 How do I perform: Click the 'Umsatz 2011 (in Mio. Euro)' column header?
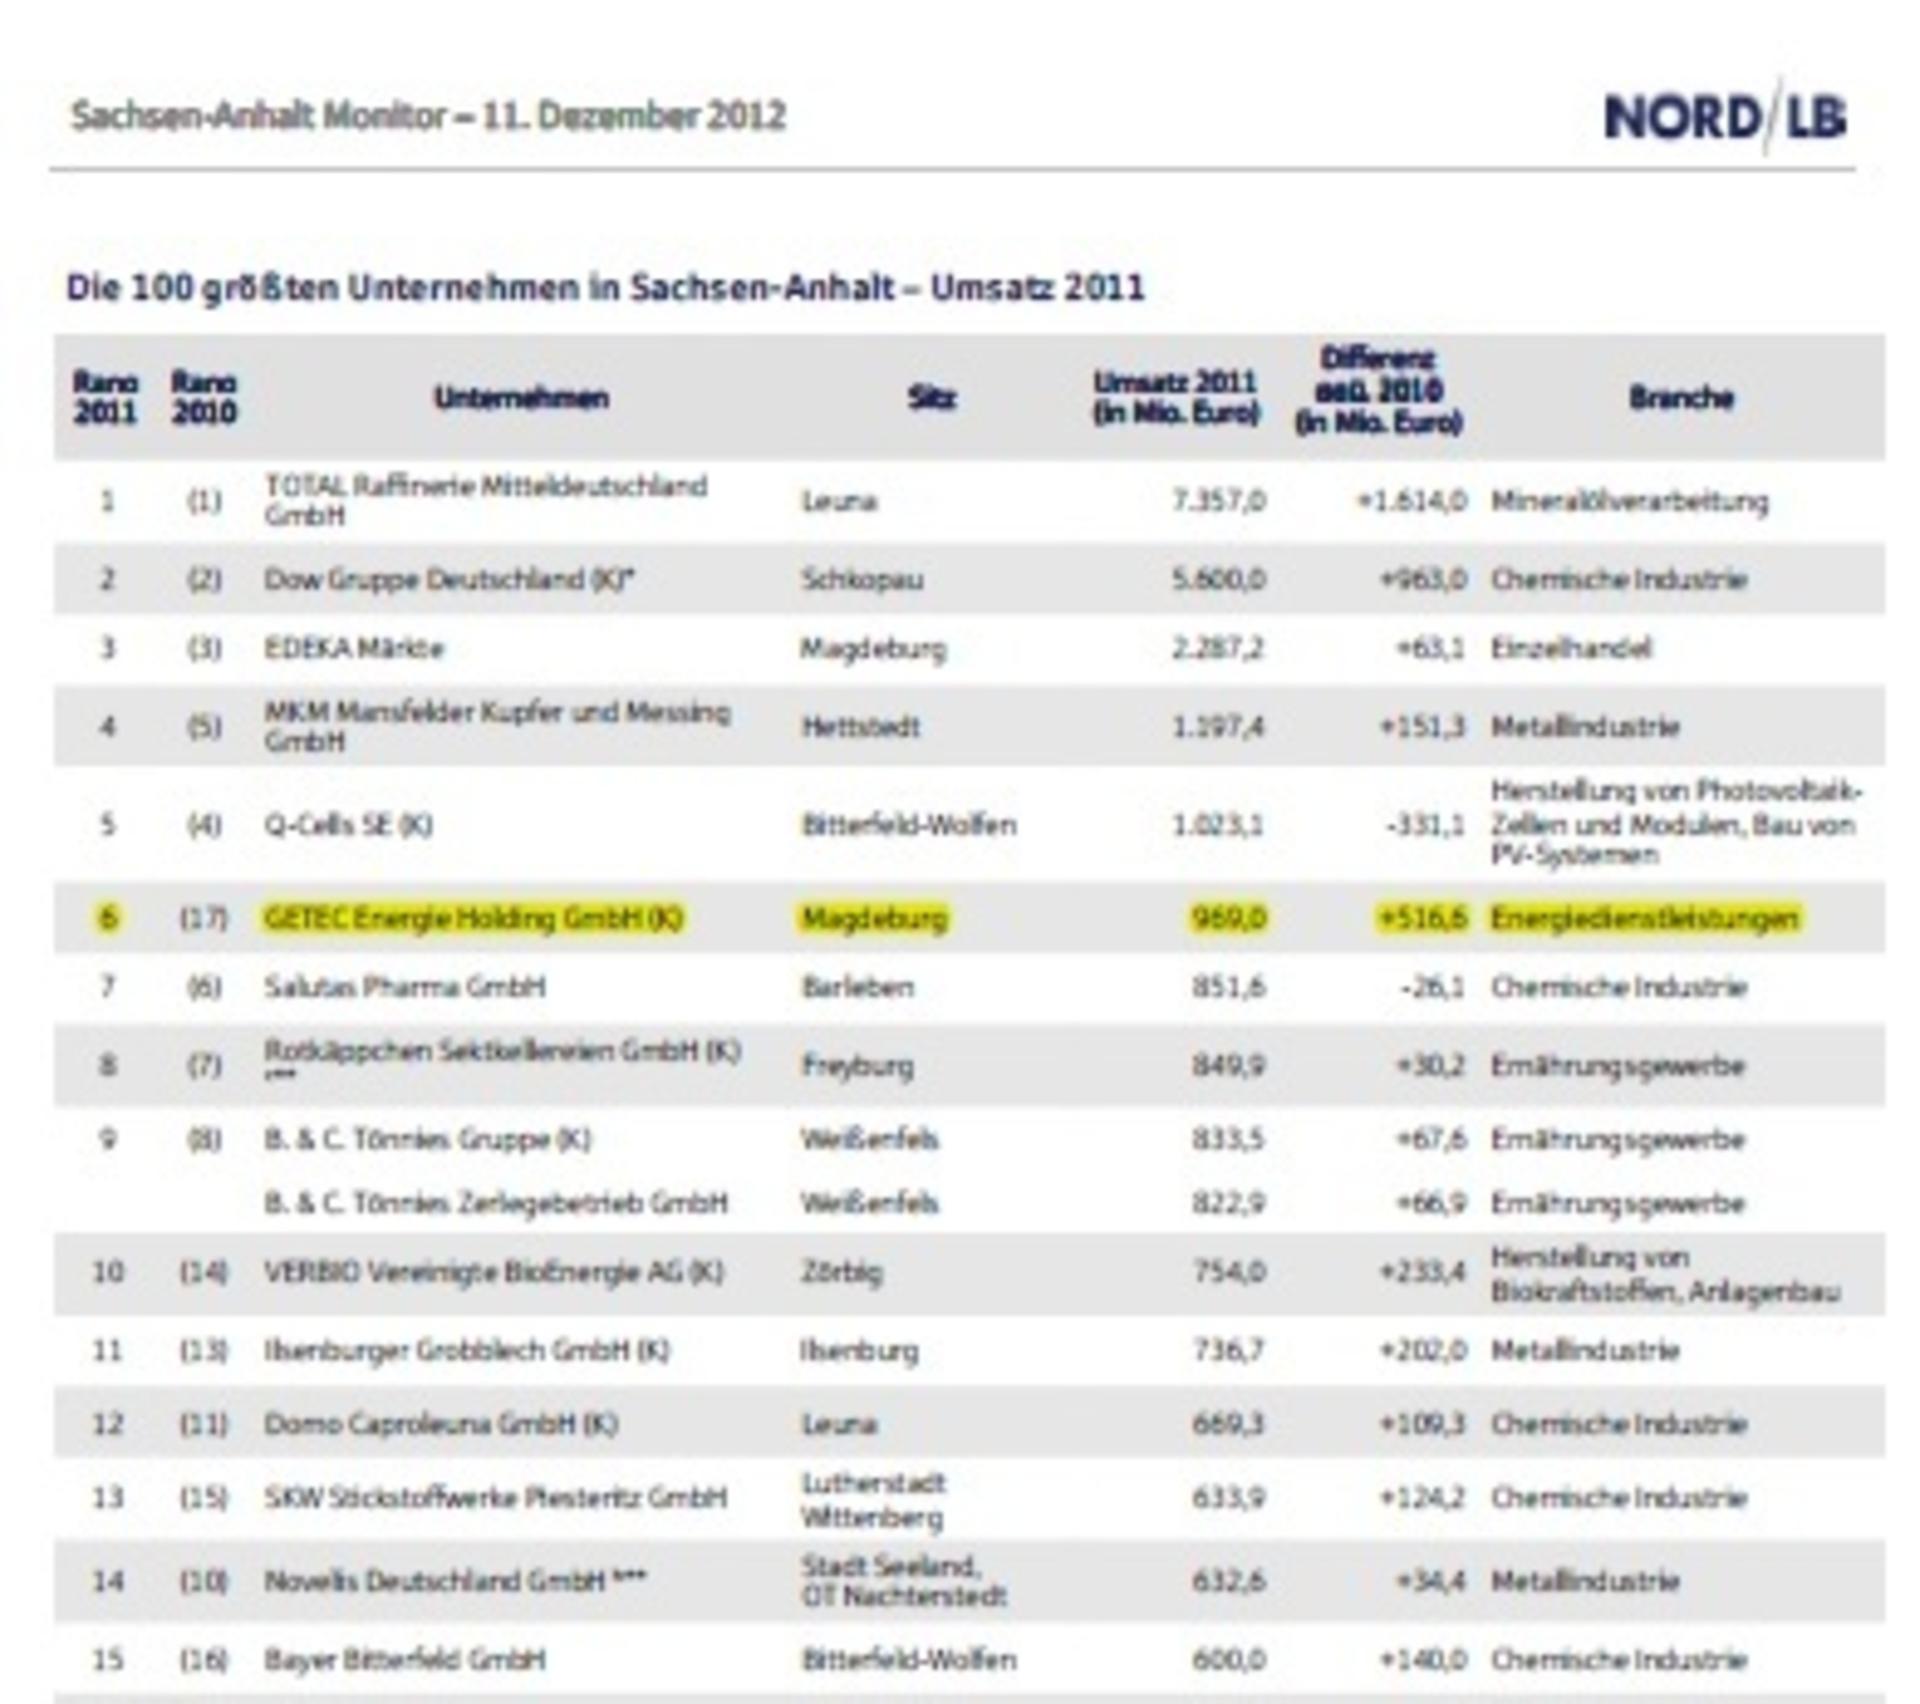(1176, 398)
